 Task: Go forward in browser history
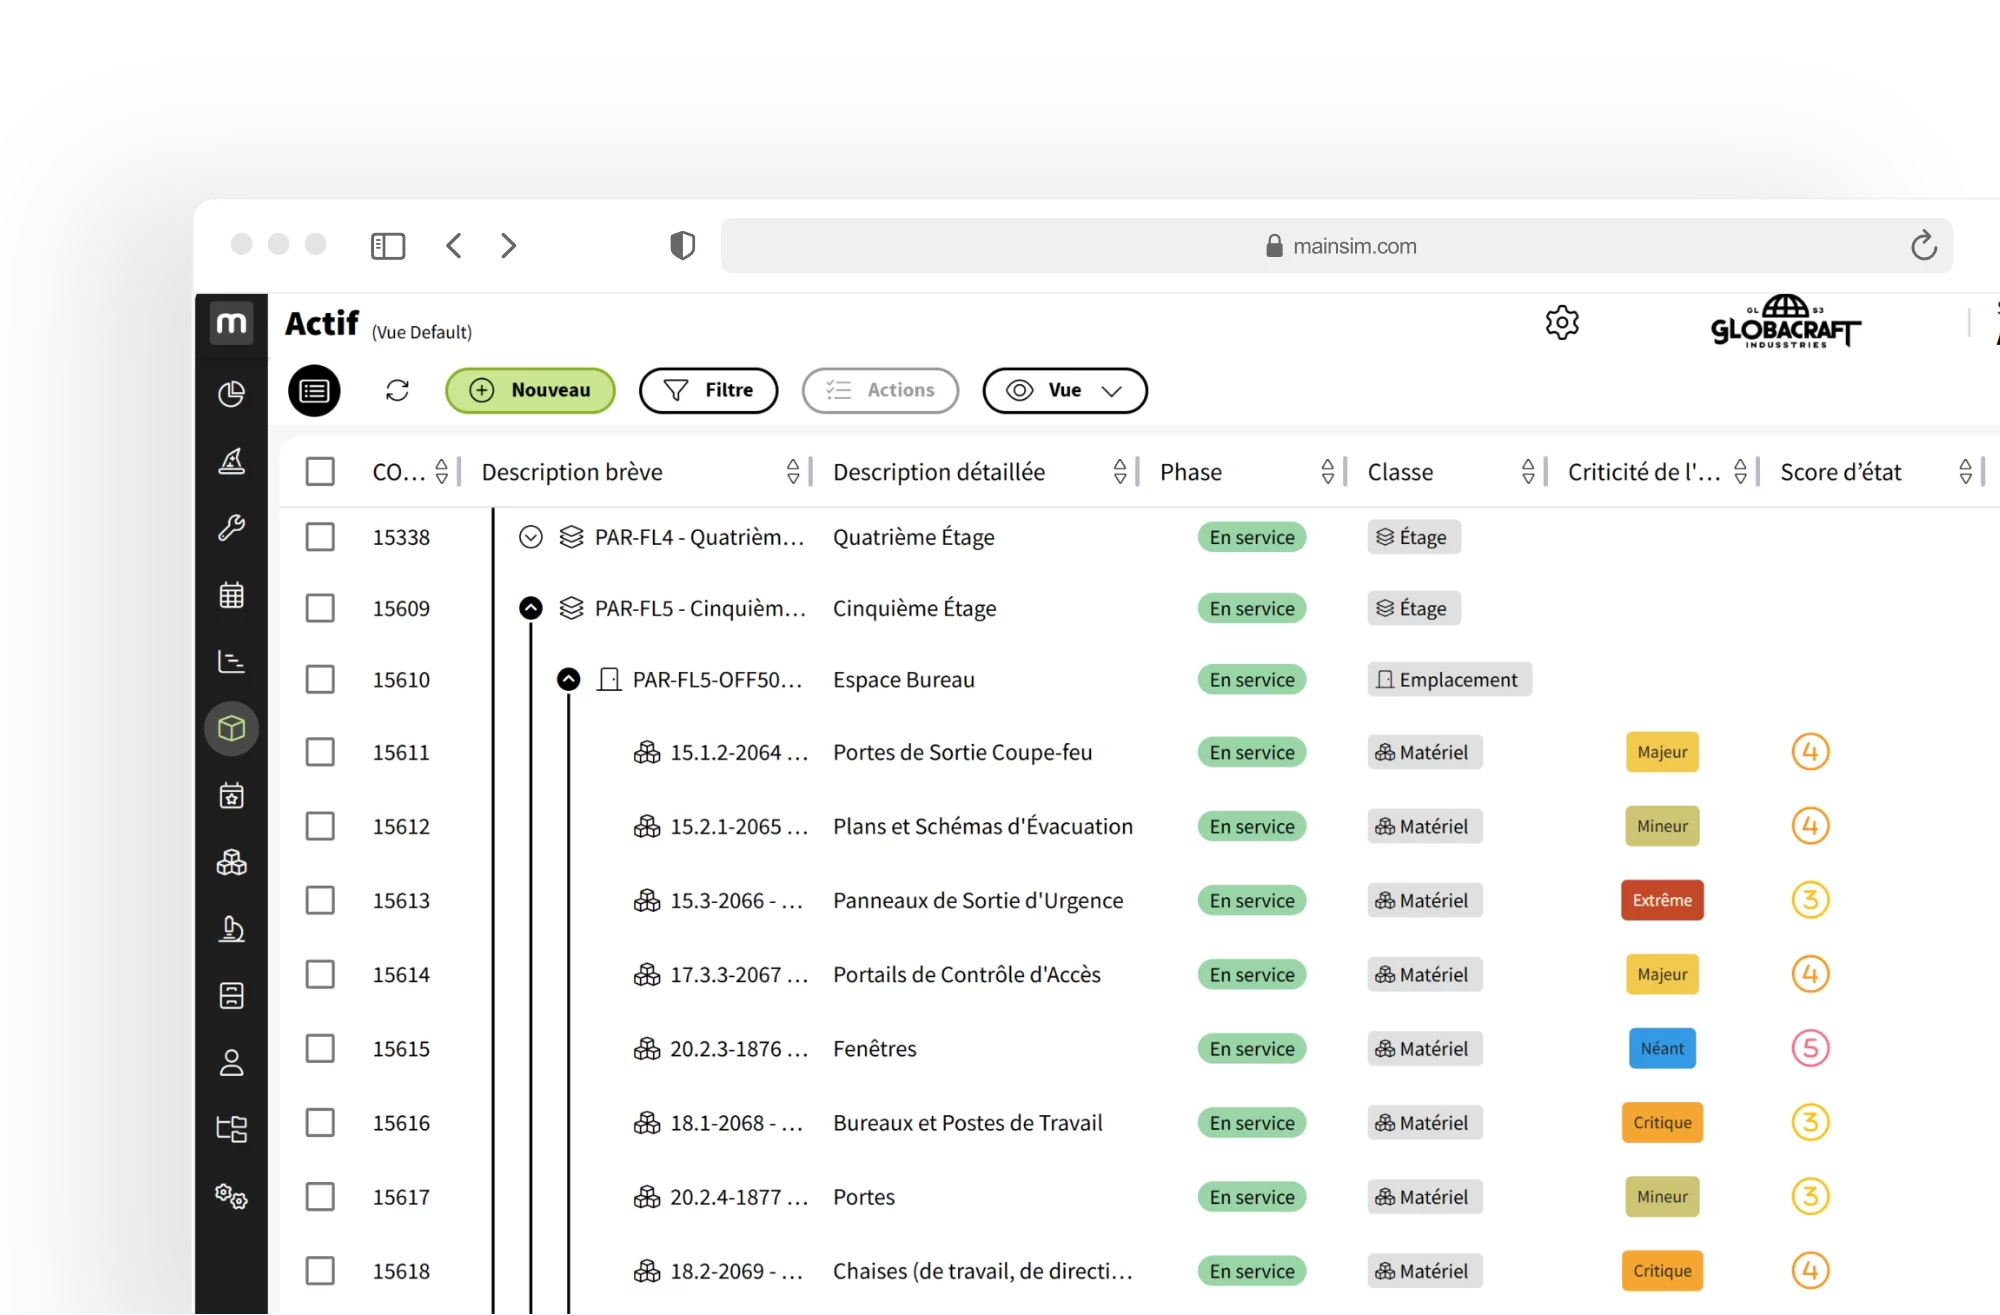pos(508,246)
